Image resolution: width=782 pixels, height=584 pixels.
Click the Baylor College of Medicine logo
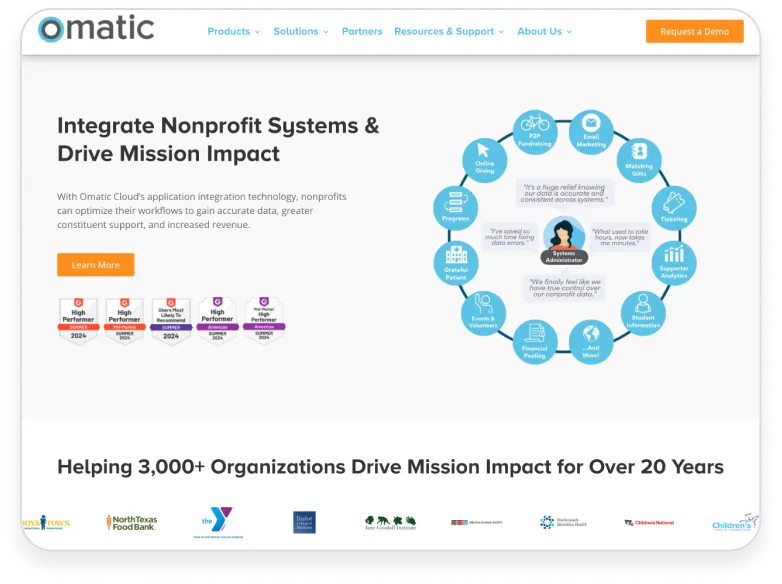tap(304, 523)
